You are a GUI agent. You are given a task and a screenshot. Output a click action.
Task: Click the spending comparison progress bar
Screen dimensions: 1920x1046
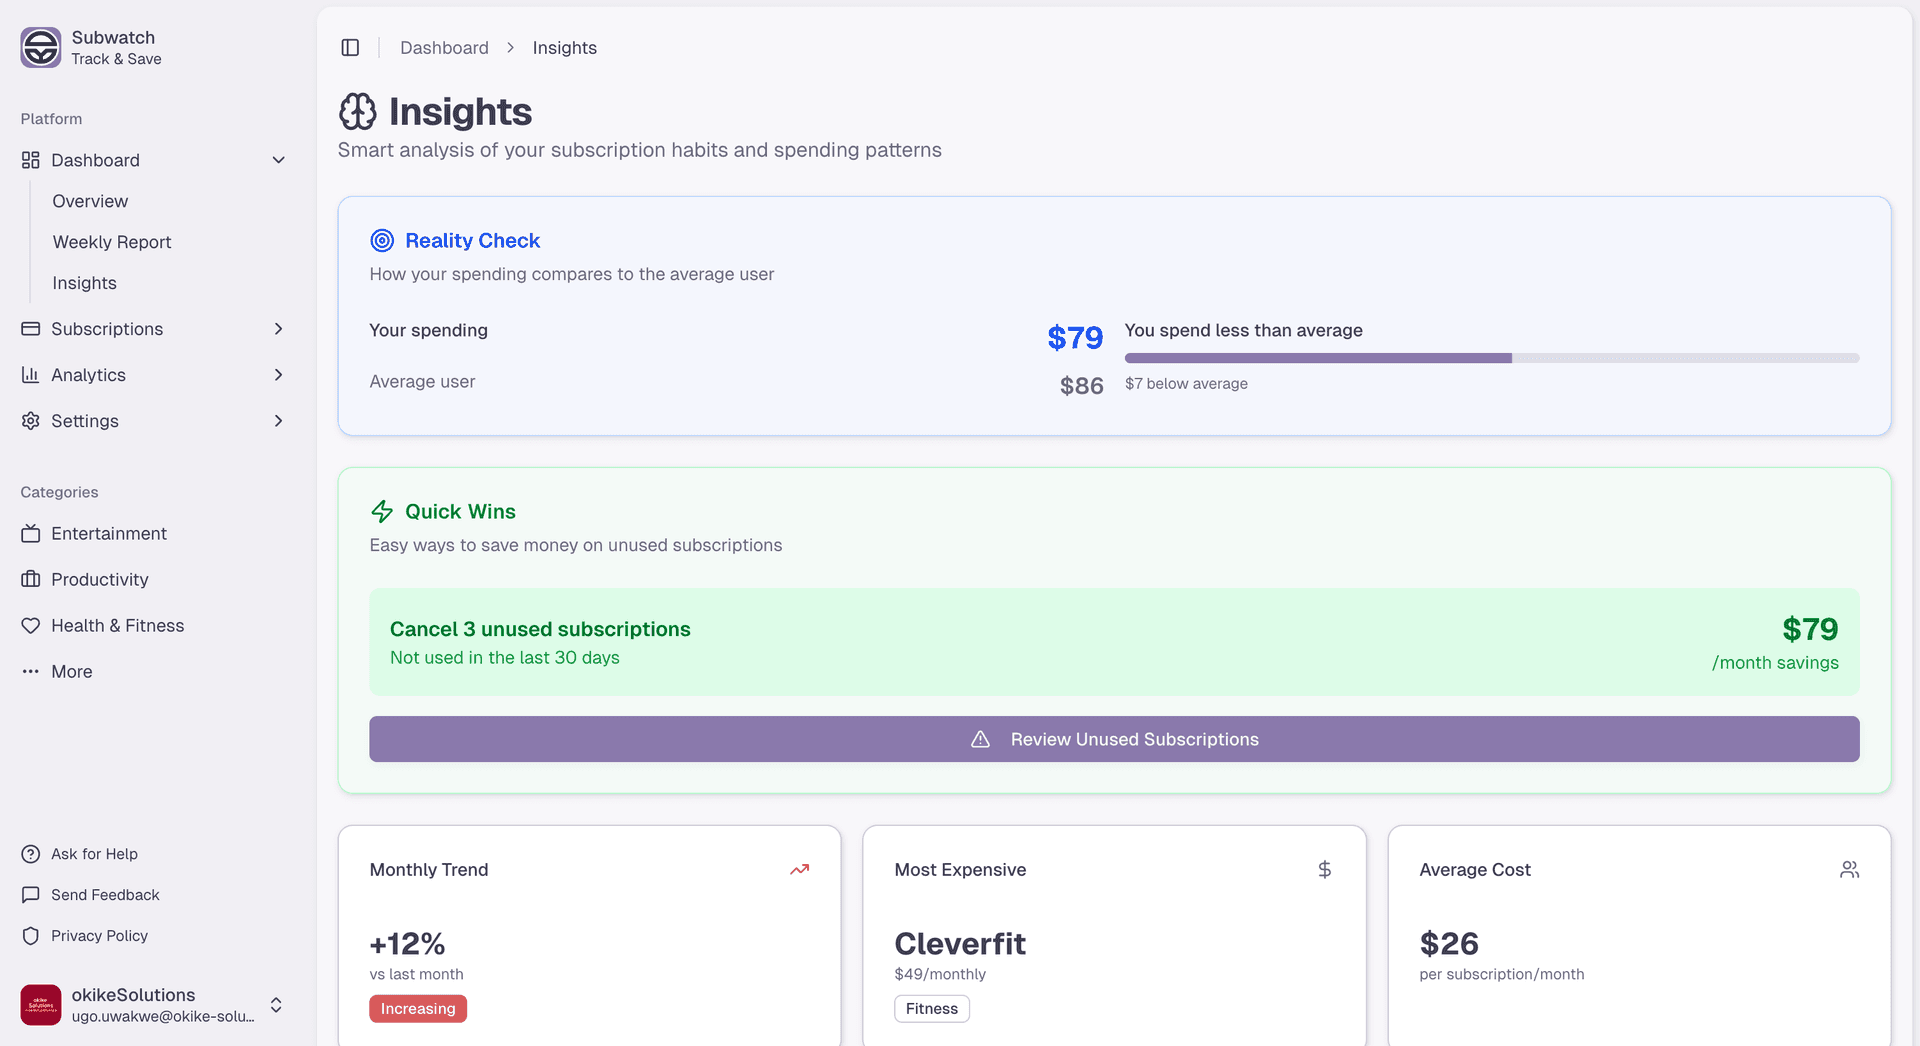point(1491,357)
